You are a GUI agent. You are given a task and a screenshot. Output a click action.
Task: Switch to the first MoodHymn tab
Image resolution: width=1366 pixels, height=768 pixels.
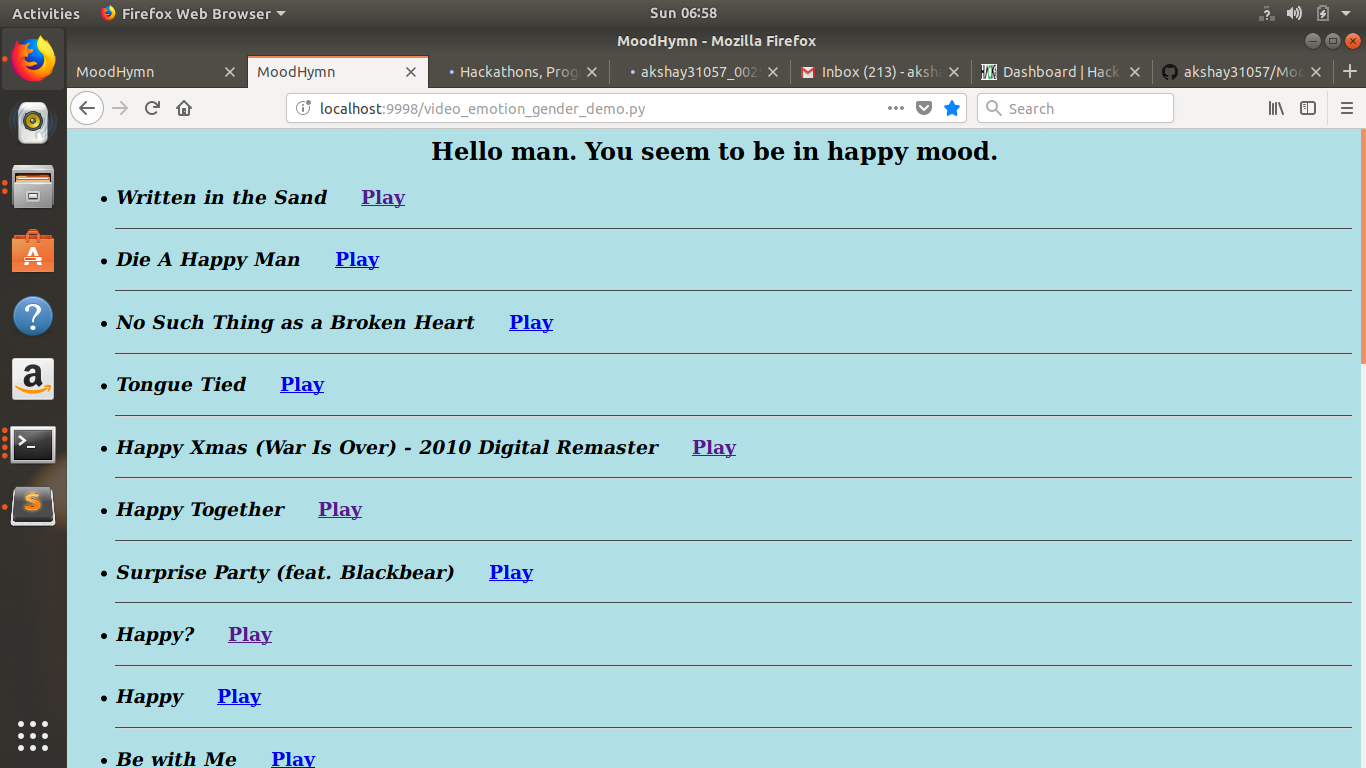(x=156, y=72)
